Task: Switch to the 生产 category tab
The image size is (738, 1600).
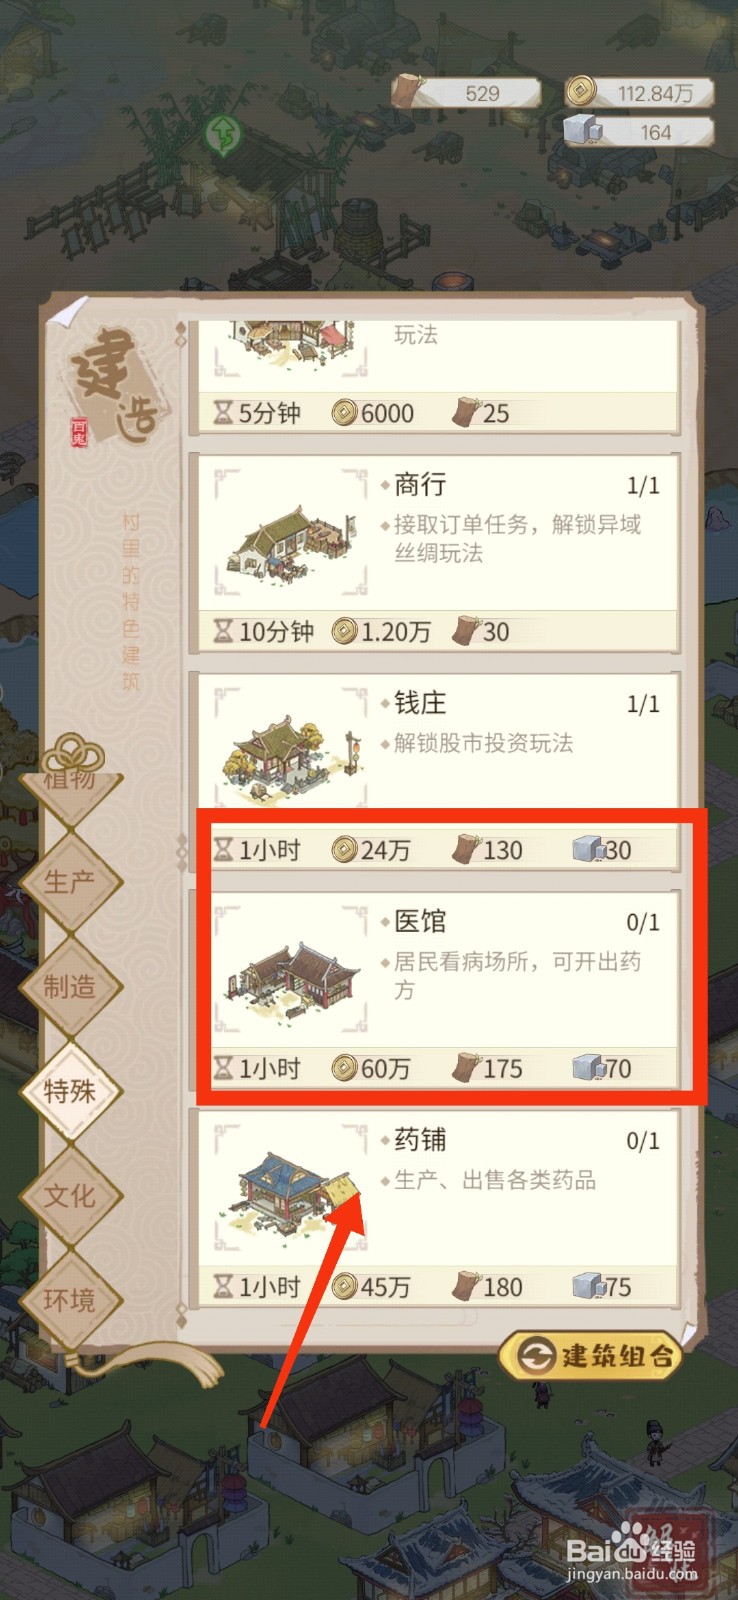Action: click(x=70, y=882)
